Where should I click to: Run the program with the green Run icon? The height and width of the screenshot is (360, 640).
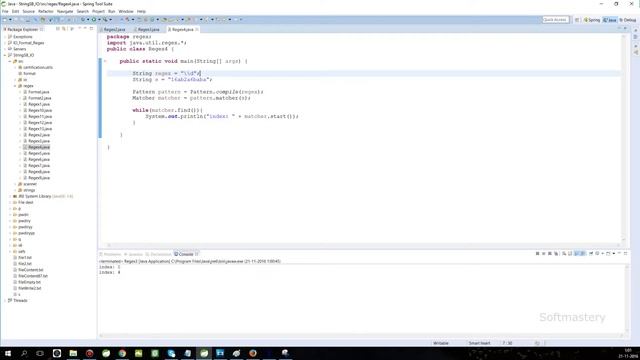point(94,20)
